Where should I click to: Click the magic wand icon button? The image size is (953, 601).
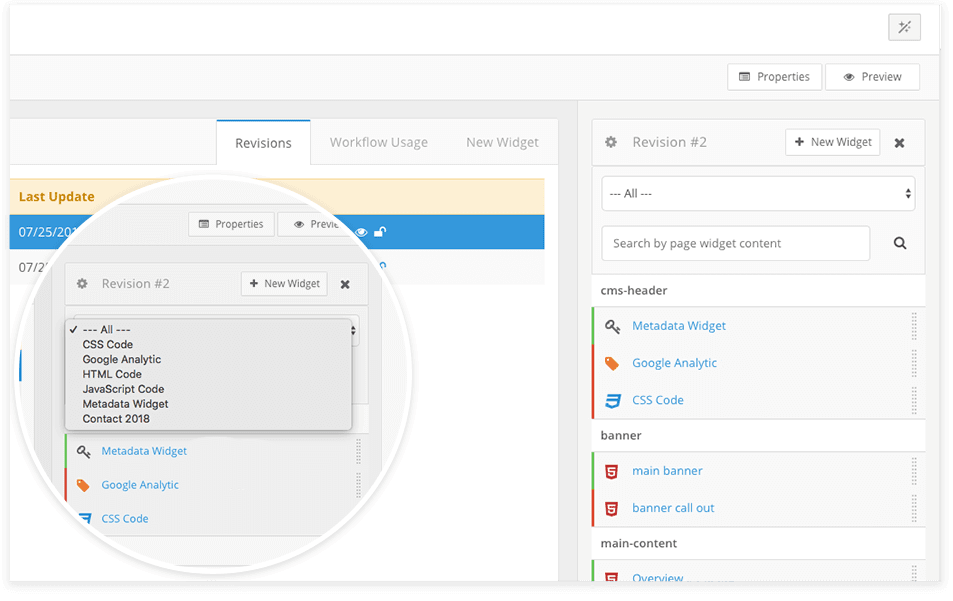pos(904,27)
